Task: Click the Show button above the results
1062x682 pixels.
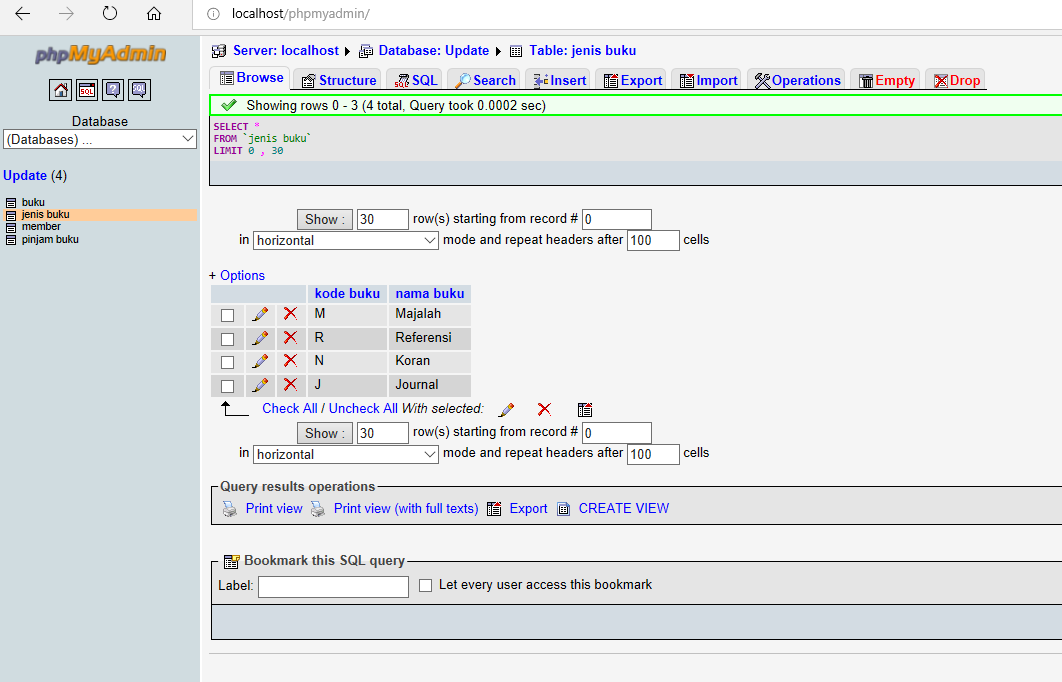Action: [324, 219]
